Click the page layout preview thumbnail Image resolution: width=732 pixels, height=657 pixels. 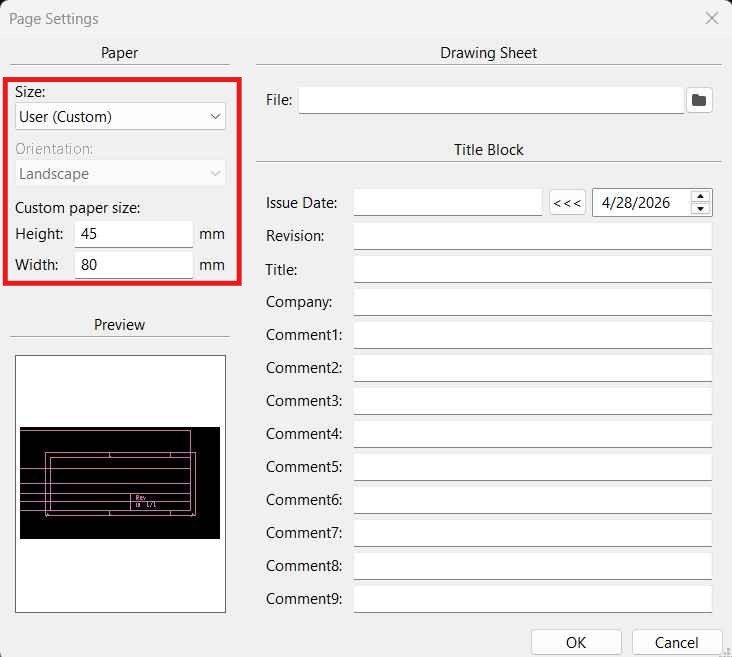point(120,483)
